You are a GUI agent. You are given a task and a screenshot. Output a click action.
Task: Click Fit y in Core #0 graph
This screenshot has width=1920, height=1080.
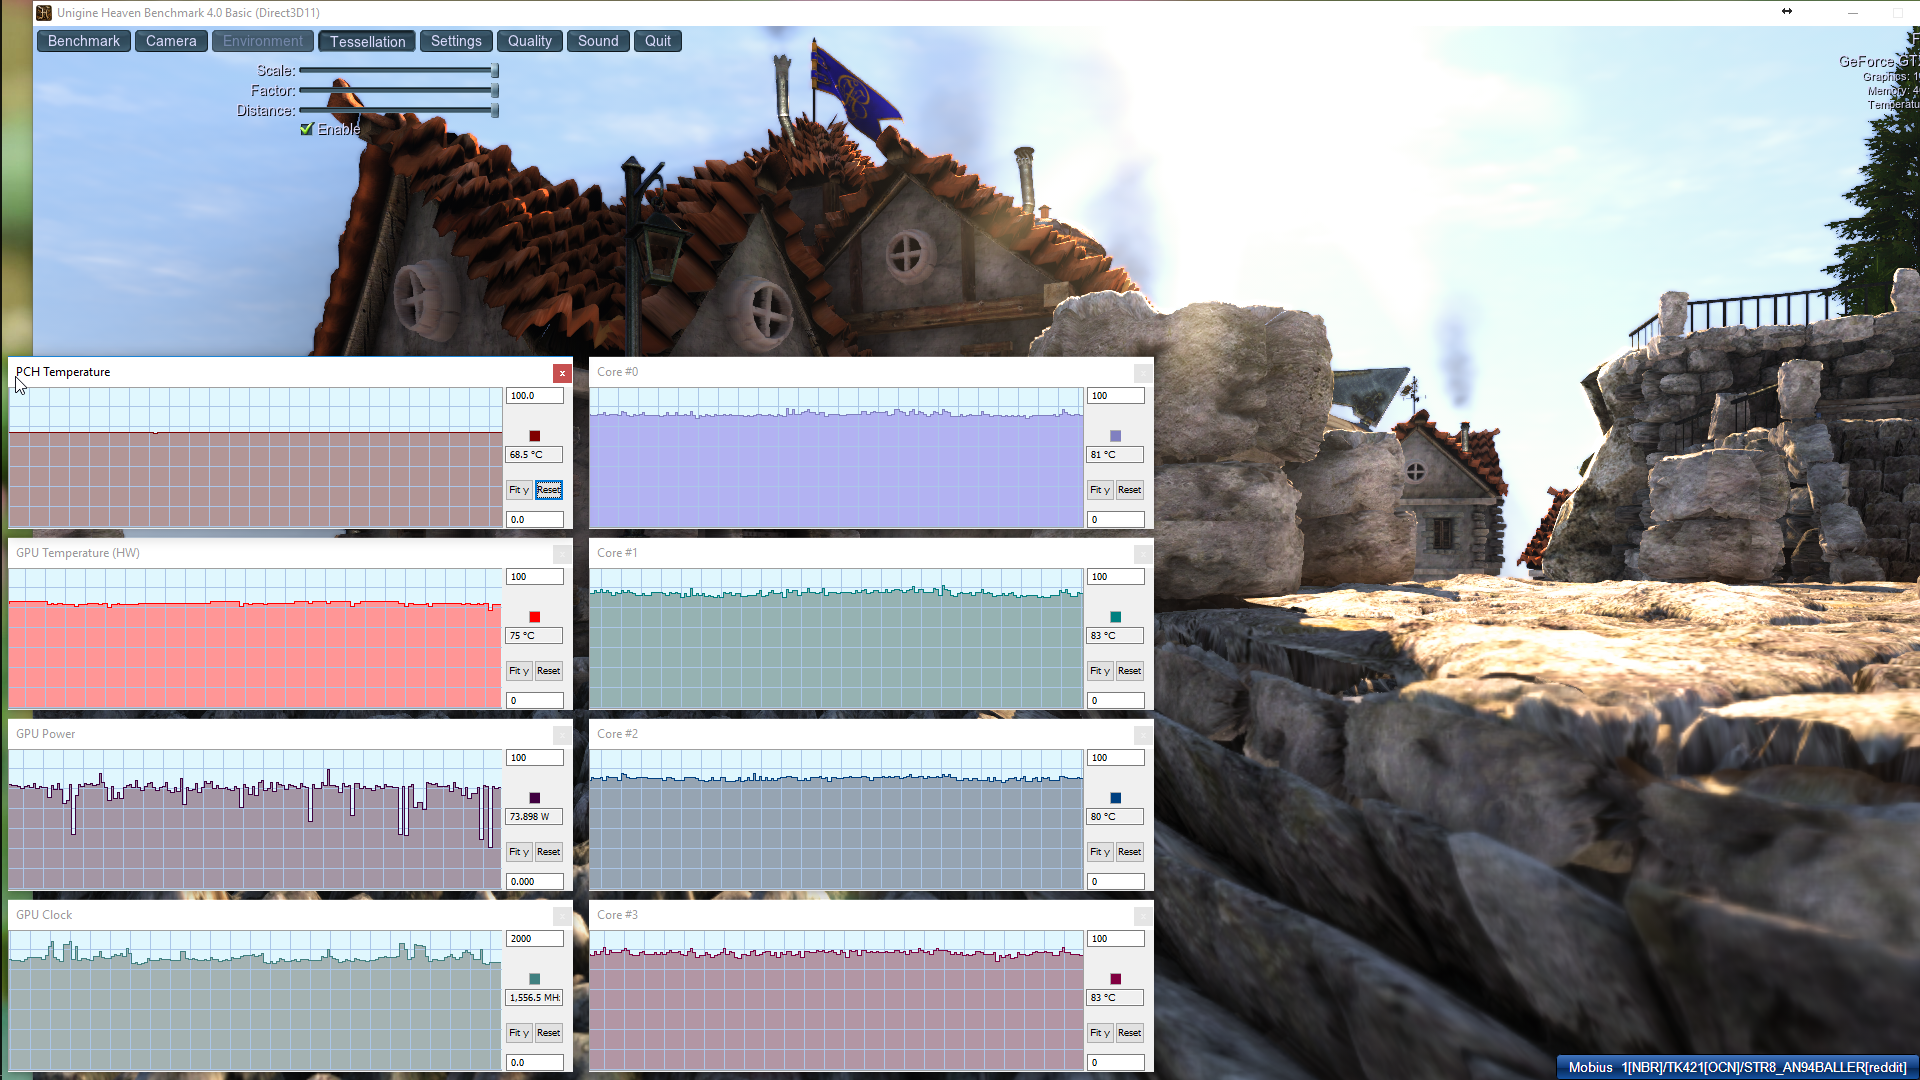pyautogui.click(x=1100, y=490)
